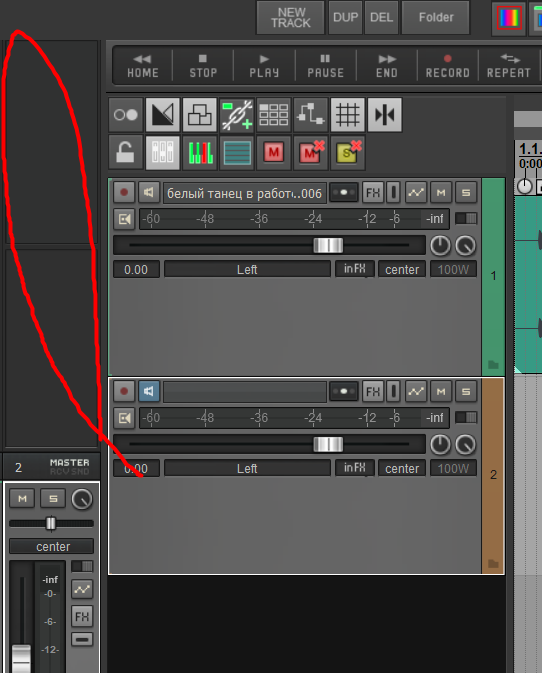Toggle auto-crossfade icon in toolbar
This screenshot has width=542, height=673.
click(163, 115)
